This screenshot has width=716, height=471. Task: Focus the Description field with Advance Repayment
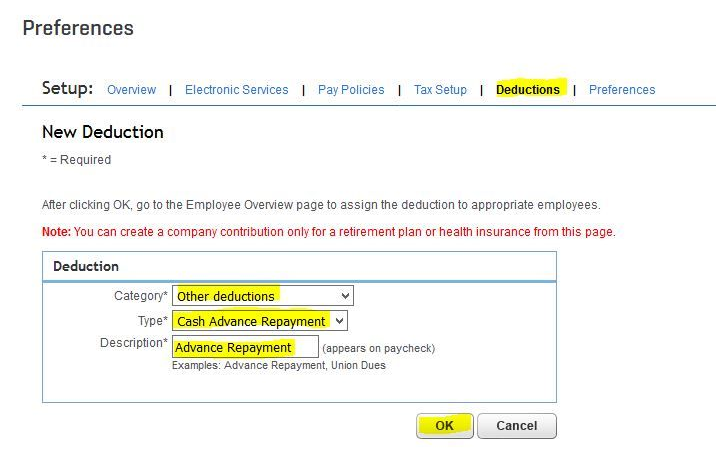coord(245,347)
